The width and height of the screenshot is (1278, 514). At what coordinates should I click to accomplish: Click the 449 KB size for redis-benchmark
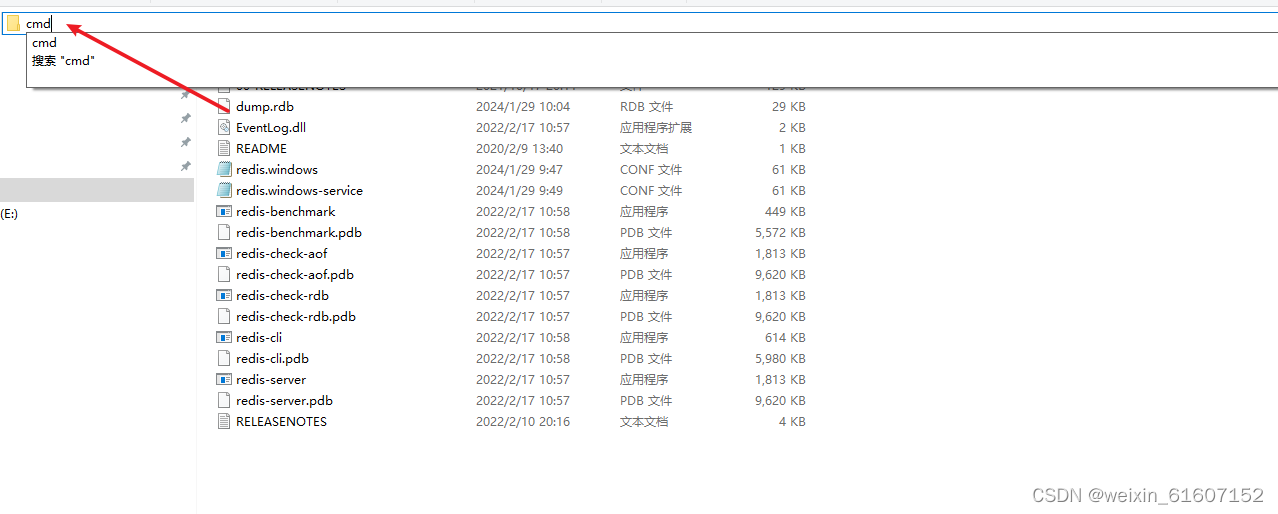pyautogui.click(x=785, y=211)
